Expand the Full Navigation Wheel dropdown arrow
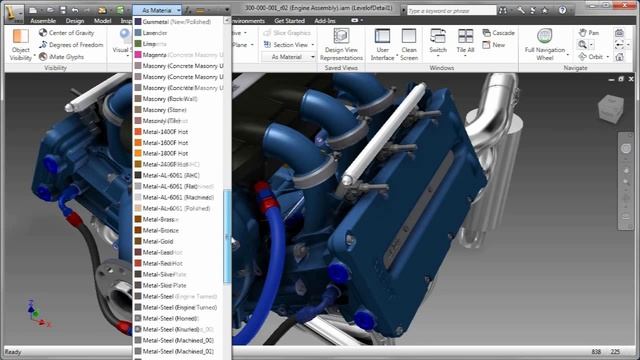This screenshot has width=640, height=360. point(567,54)
